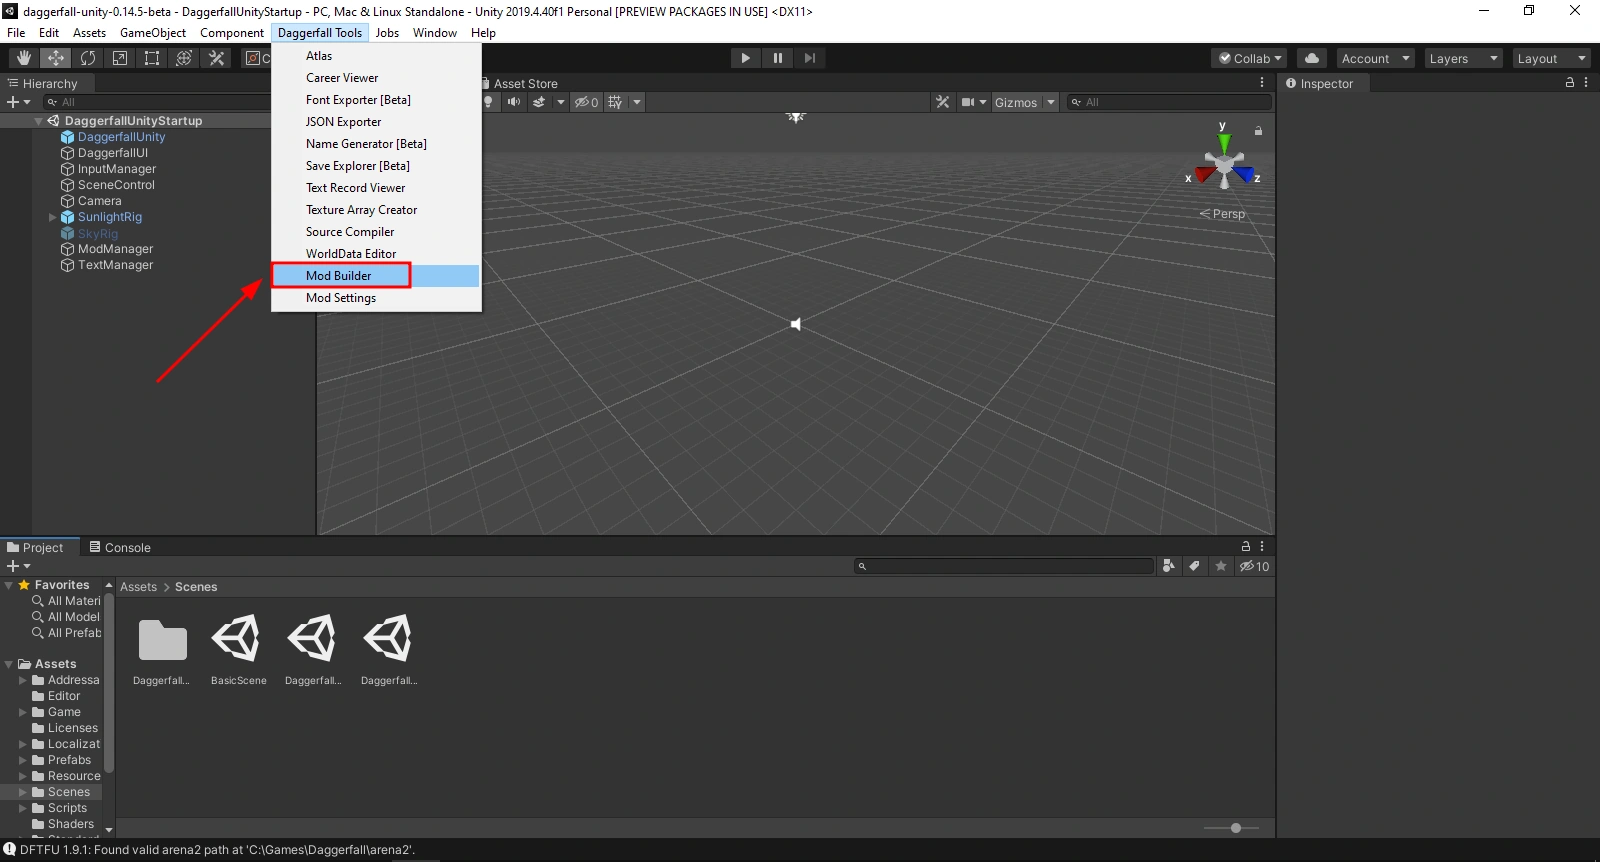Click the Play button
This screenshot has width=1600, height=862.
745,58
